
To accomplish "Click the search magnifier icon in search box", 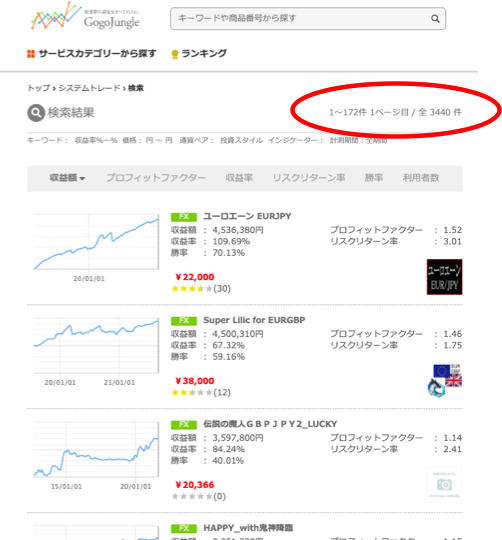I will point(435,19).
